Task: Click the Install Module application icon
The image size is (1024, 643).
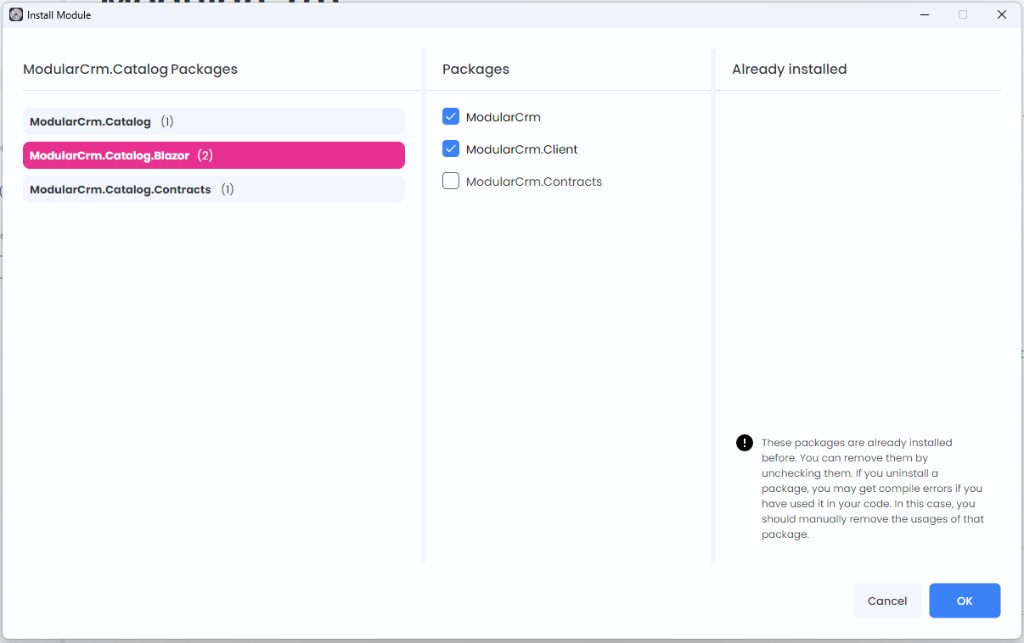Action: [15, 14]
